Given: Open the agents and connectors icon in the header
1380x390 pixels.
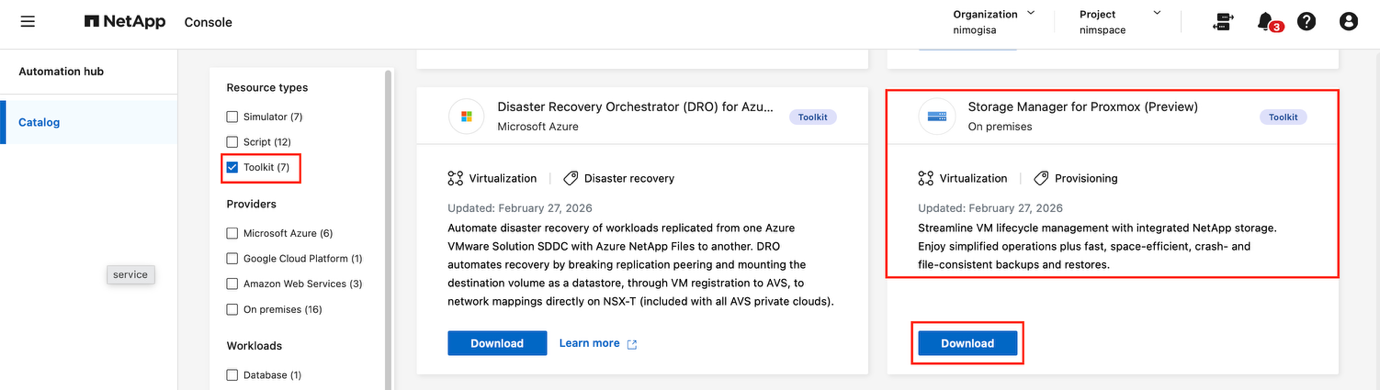Looking at the screenshot, I should (x=1222, y=21).
